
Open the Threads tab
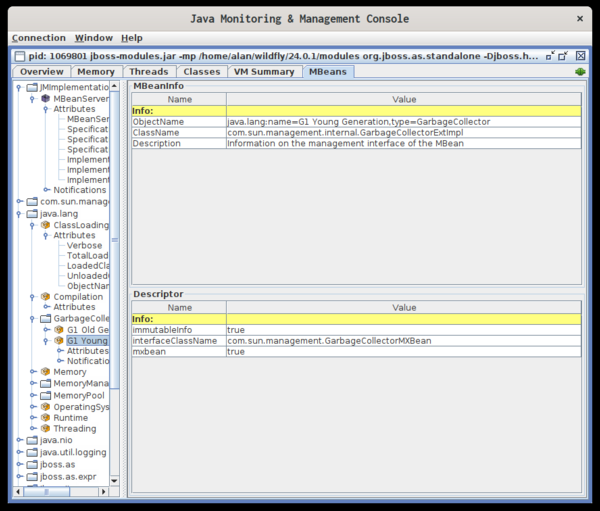coord(148,72)
